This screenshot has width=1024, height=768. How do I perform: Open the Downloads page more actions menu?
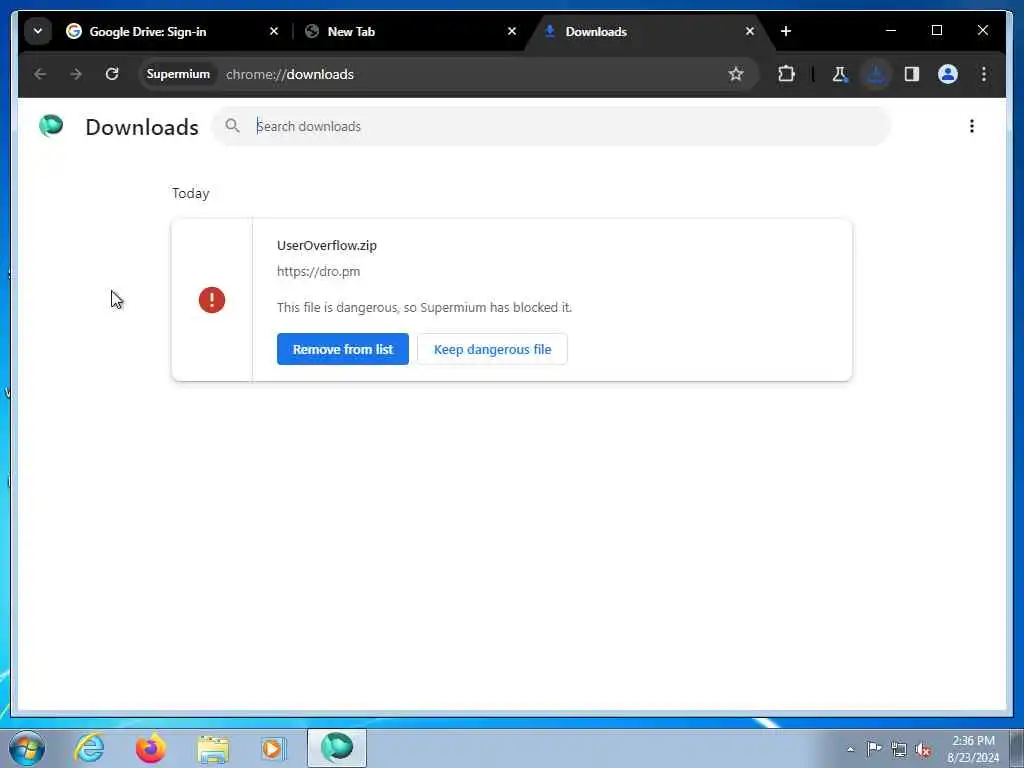tap(972, 126)
